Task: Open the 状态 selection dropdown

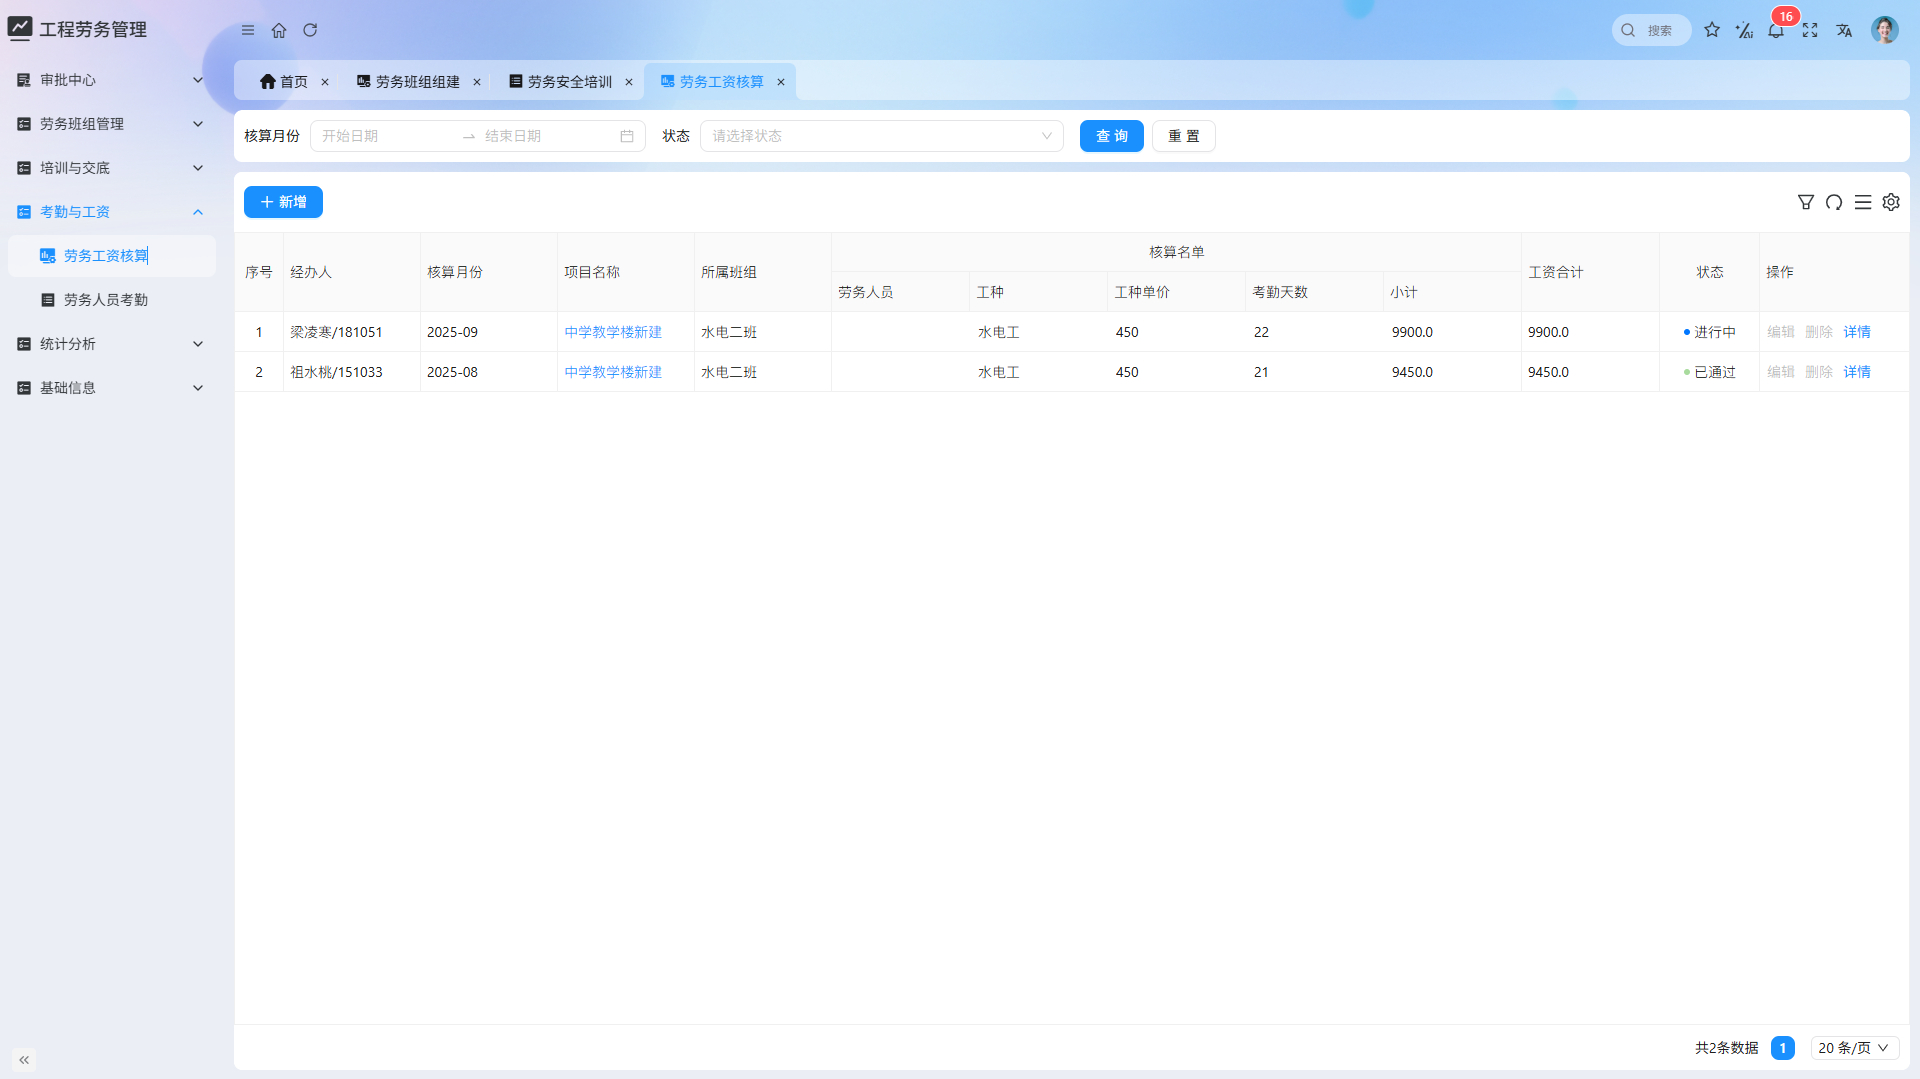Action: 881,136
